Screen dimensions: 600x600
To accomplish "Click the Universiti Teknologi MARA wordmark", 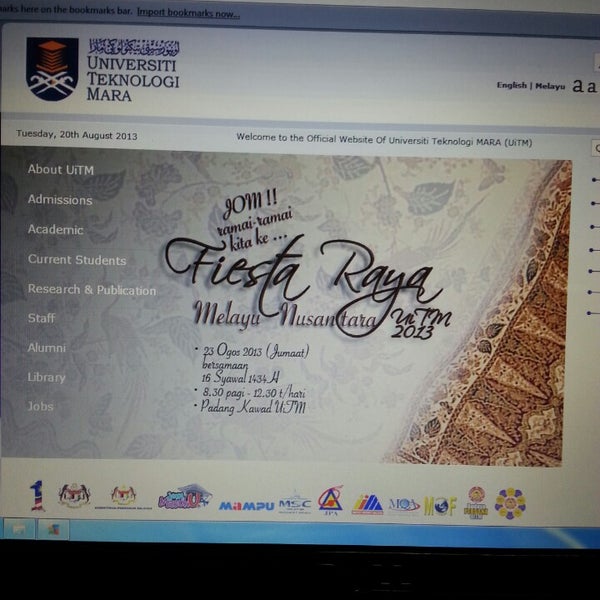I will click(x=133, y=70).
